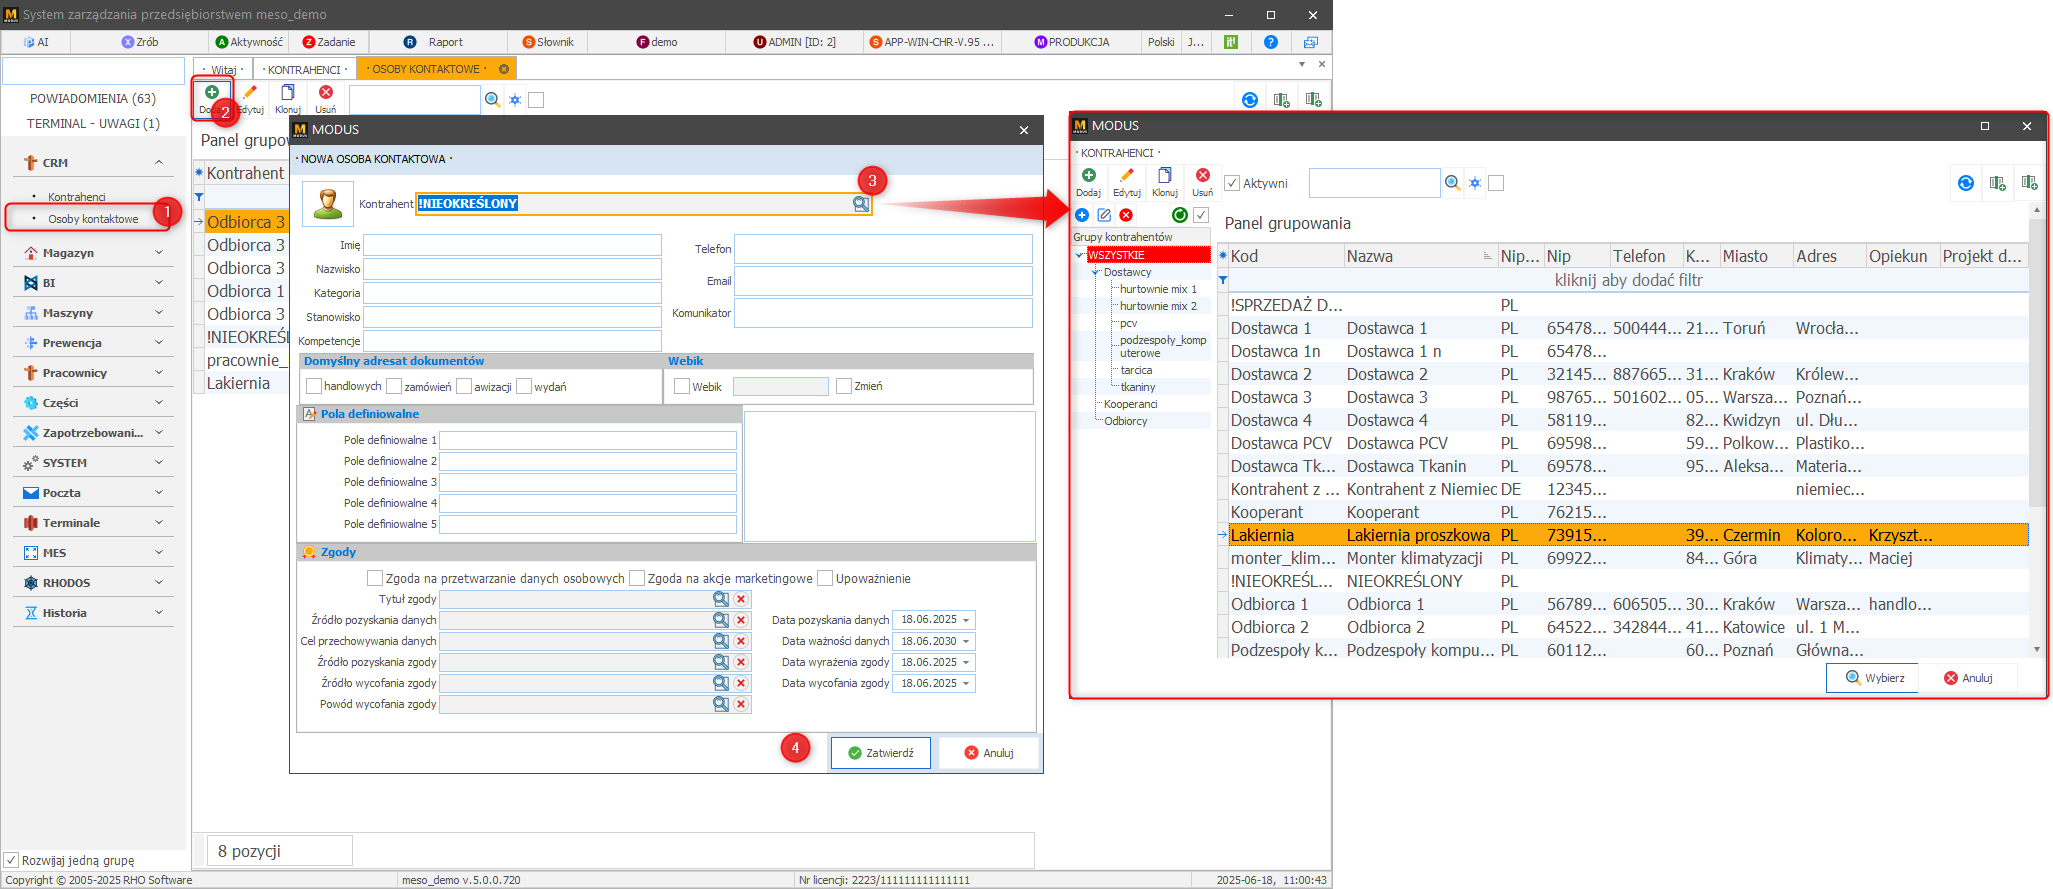Click the blue help question mark icon
Image resolution: width=2053 pixels, height=889 pixels.
coord(1270,42)
